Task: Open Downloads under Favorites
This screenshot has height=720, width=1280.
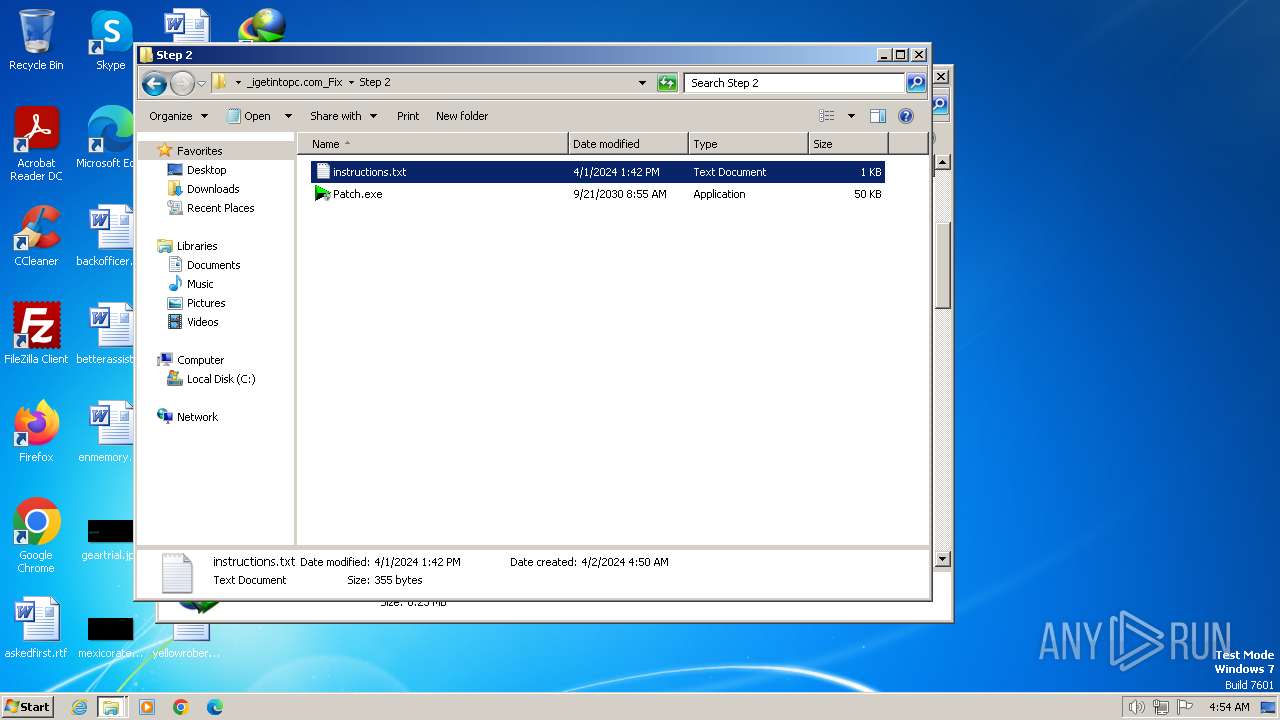Action: click(x=213, y=189)
